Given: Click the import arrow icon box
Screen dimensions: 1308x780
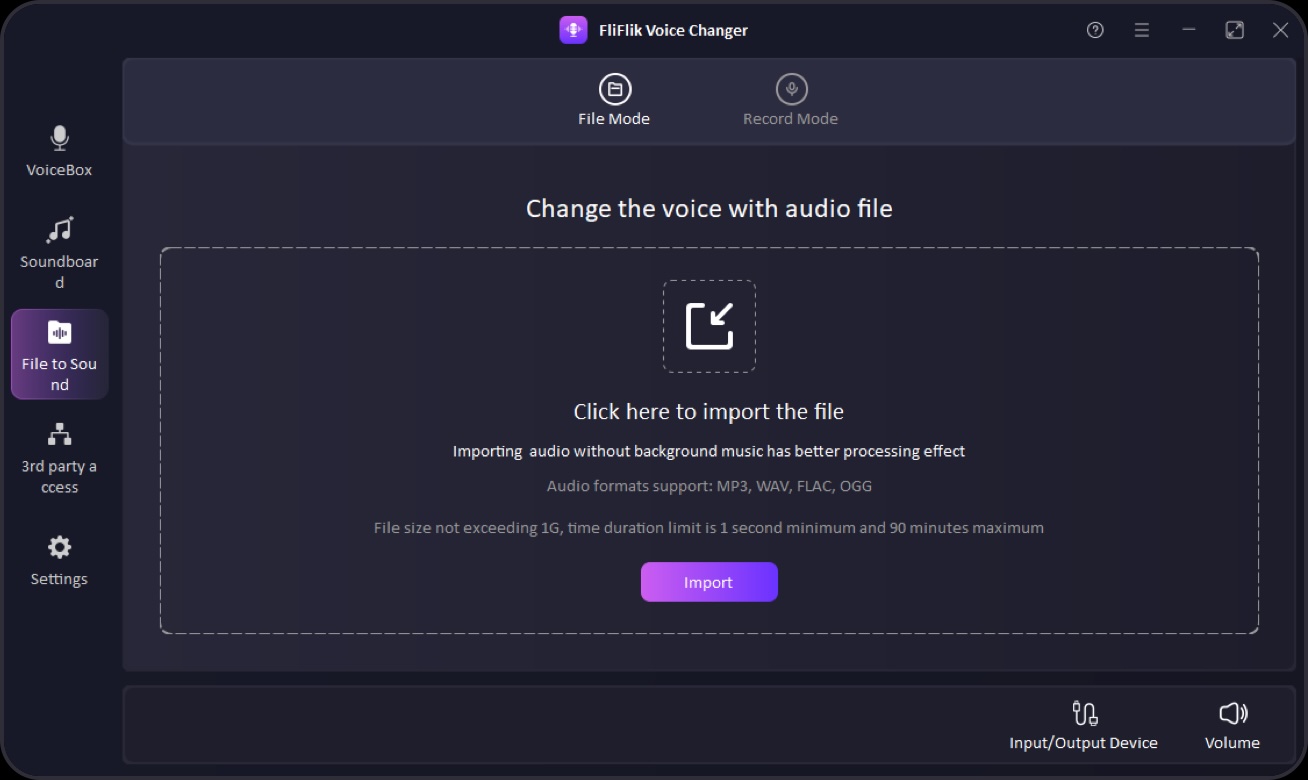Looking at the screenshot, I should (709, 326).
